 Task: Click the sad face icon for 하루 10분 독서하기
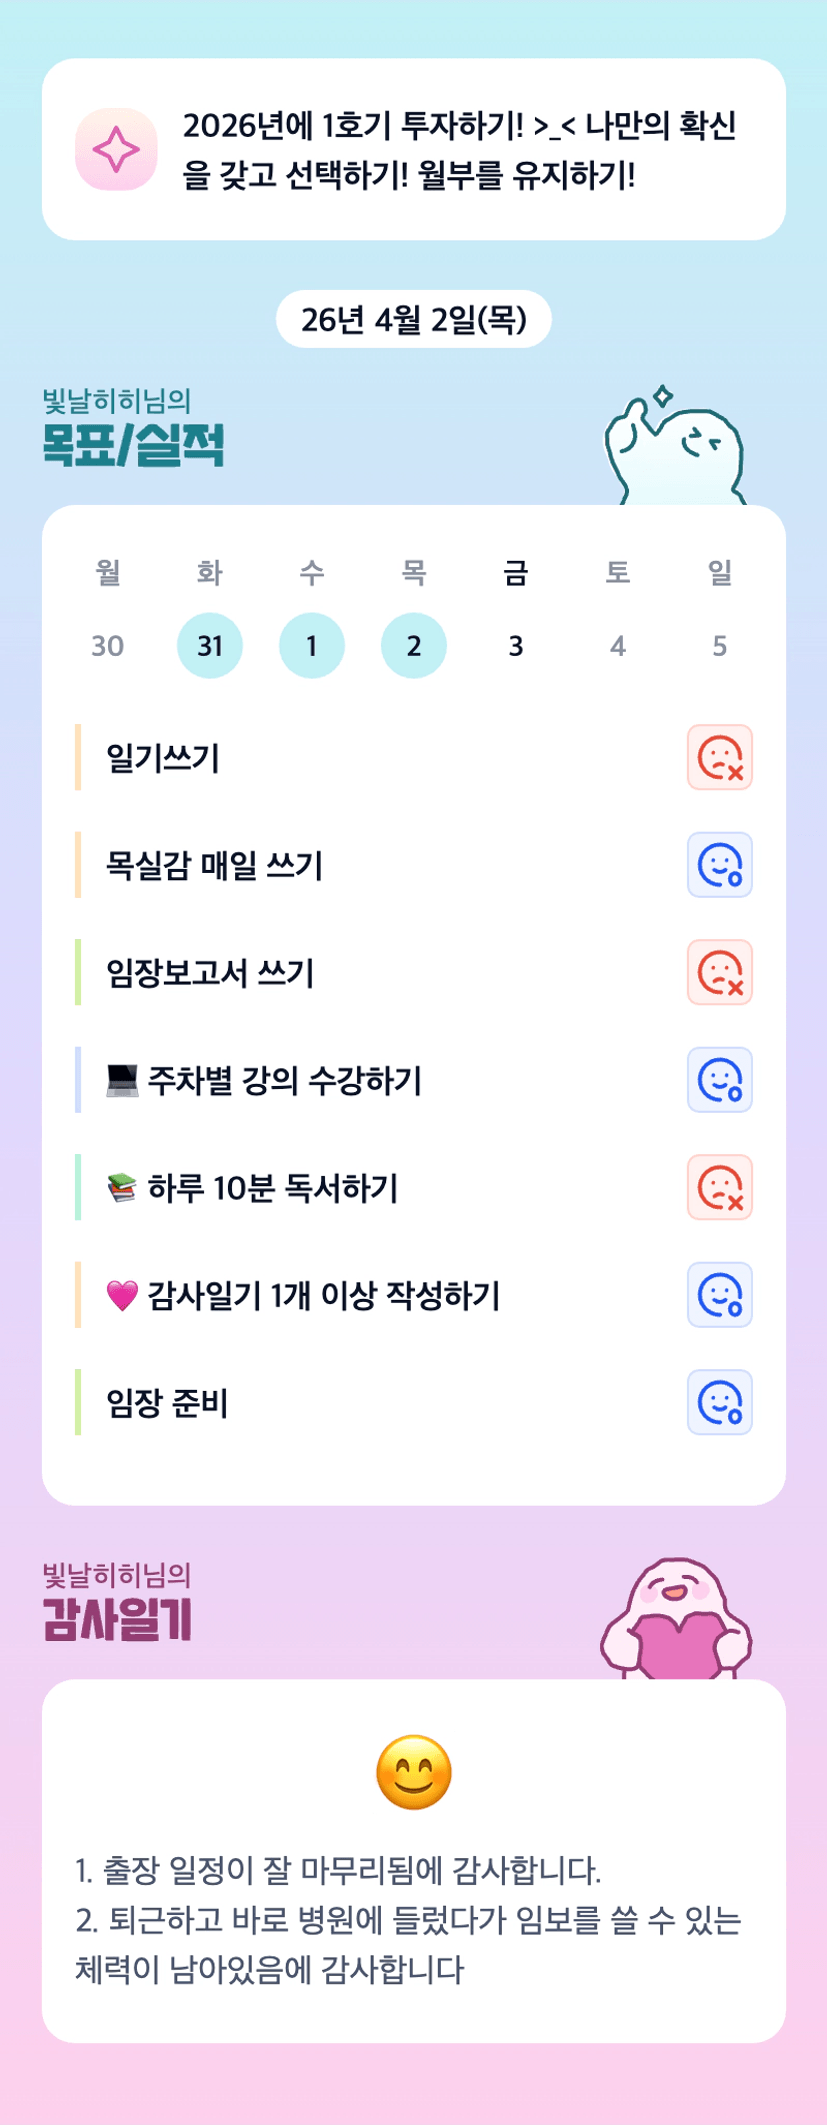(x=719, y=1187)
